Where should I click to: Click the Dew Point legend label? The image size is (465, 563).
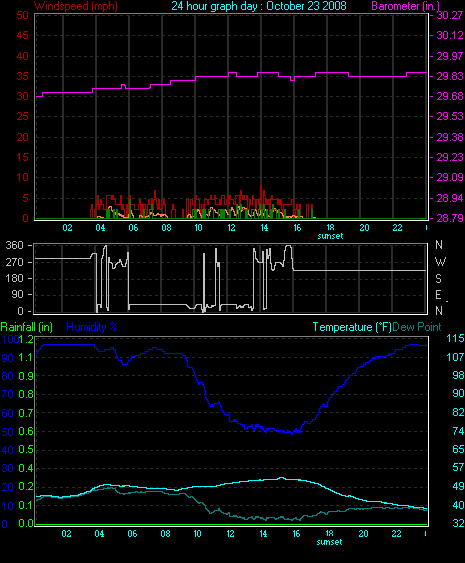click(x=417, y=327)
